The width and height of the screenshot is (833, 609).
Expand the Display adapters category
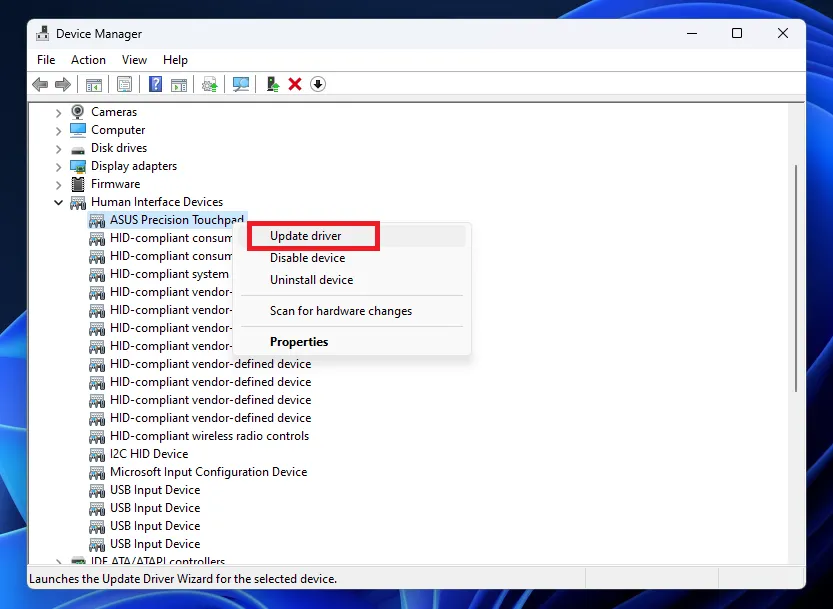tap(58, 167)
